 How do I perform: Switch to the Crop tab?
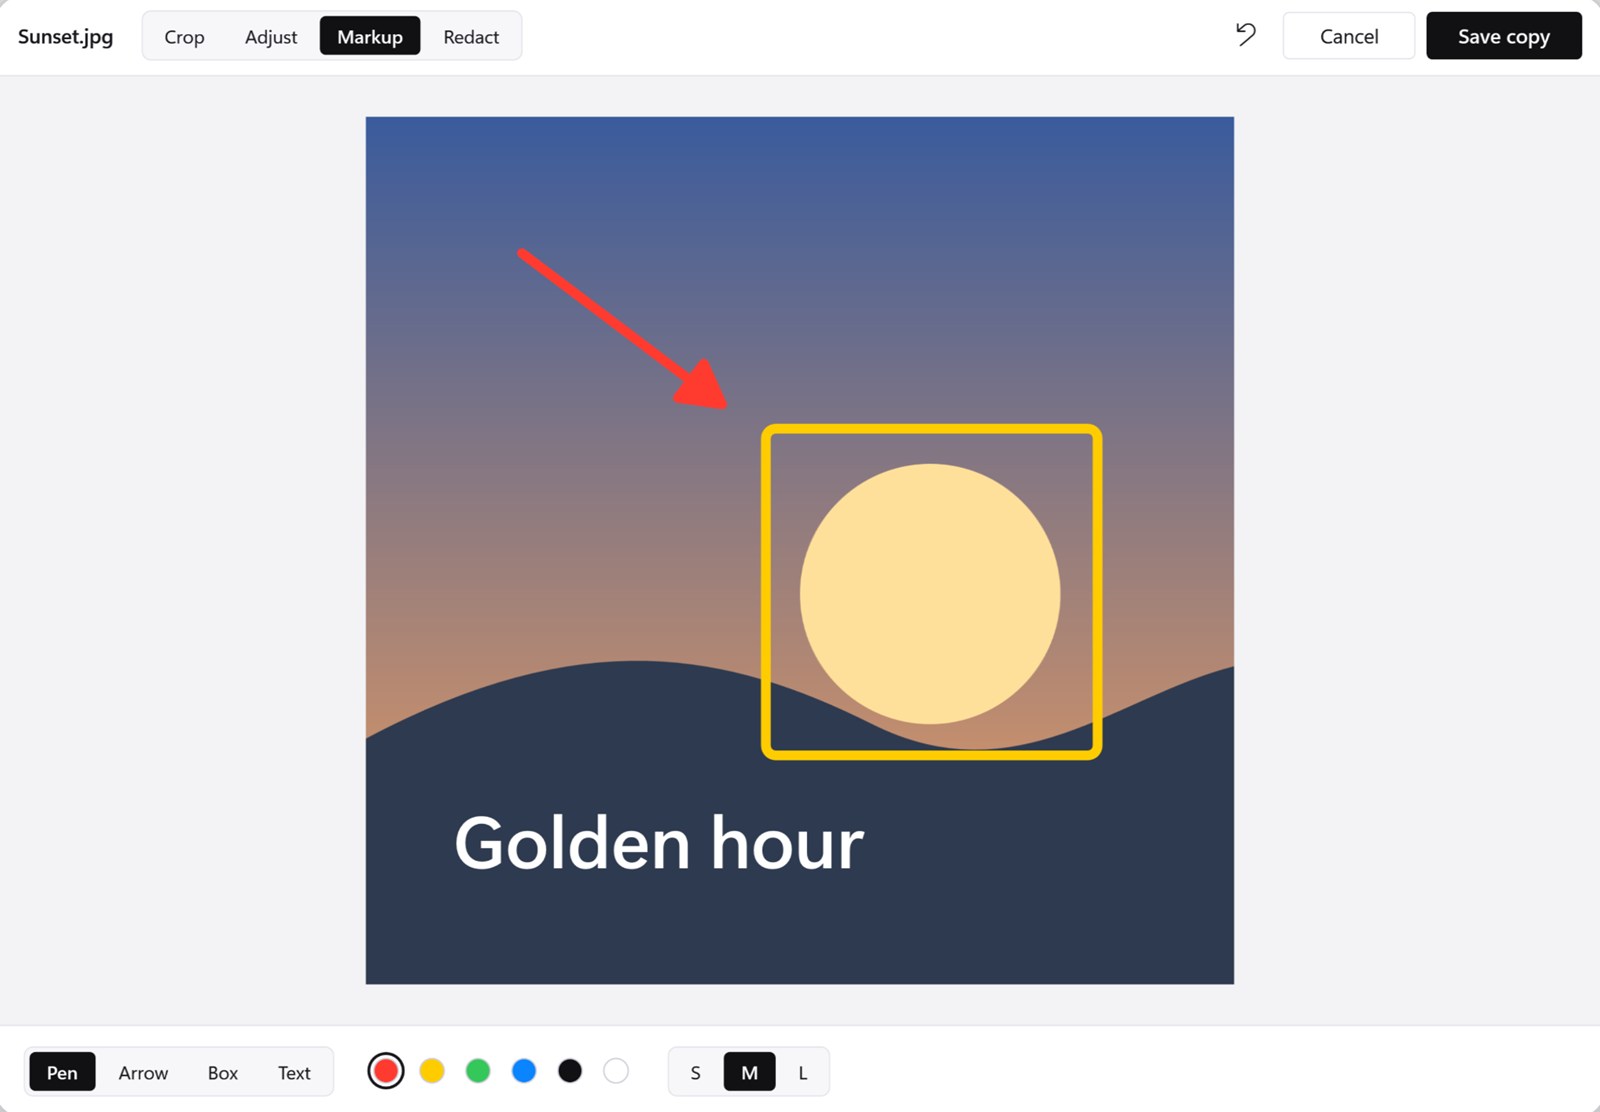(x=184, y=36)
